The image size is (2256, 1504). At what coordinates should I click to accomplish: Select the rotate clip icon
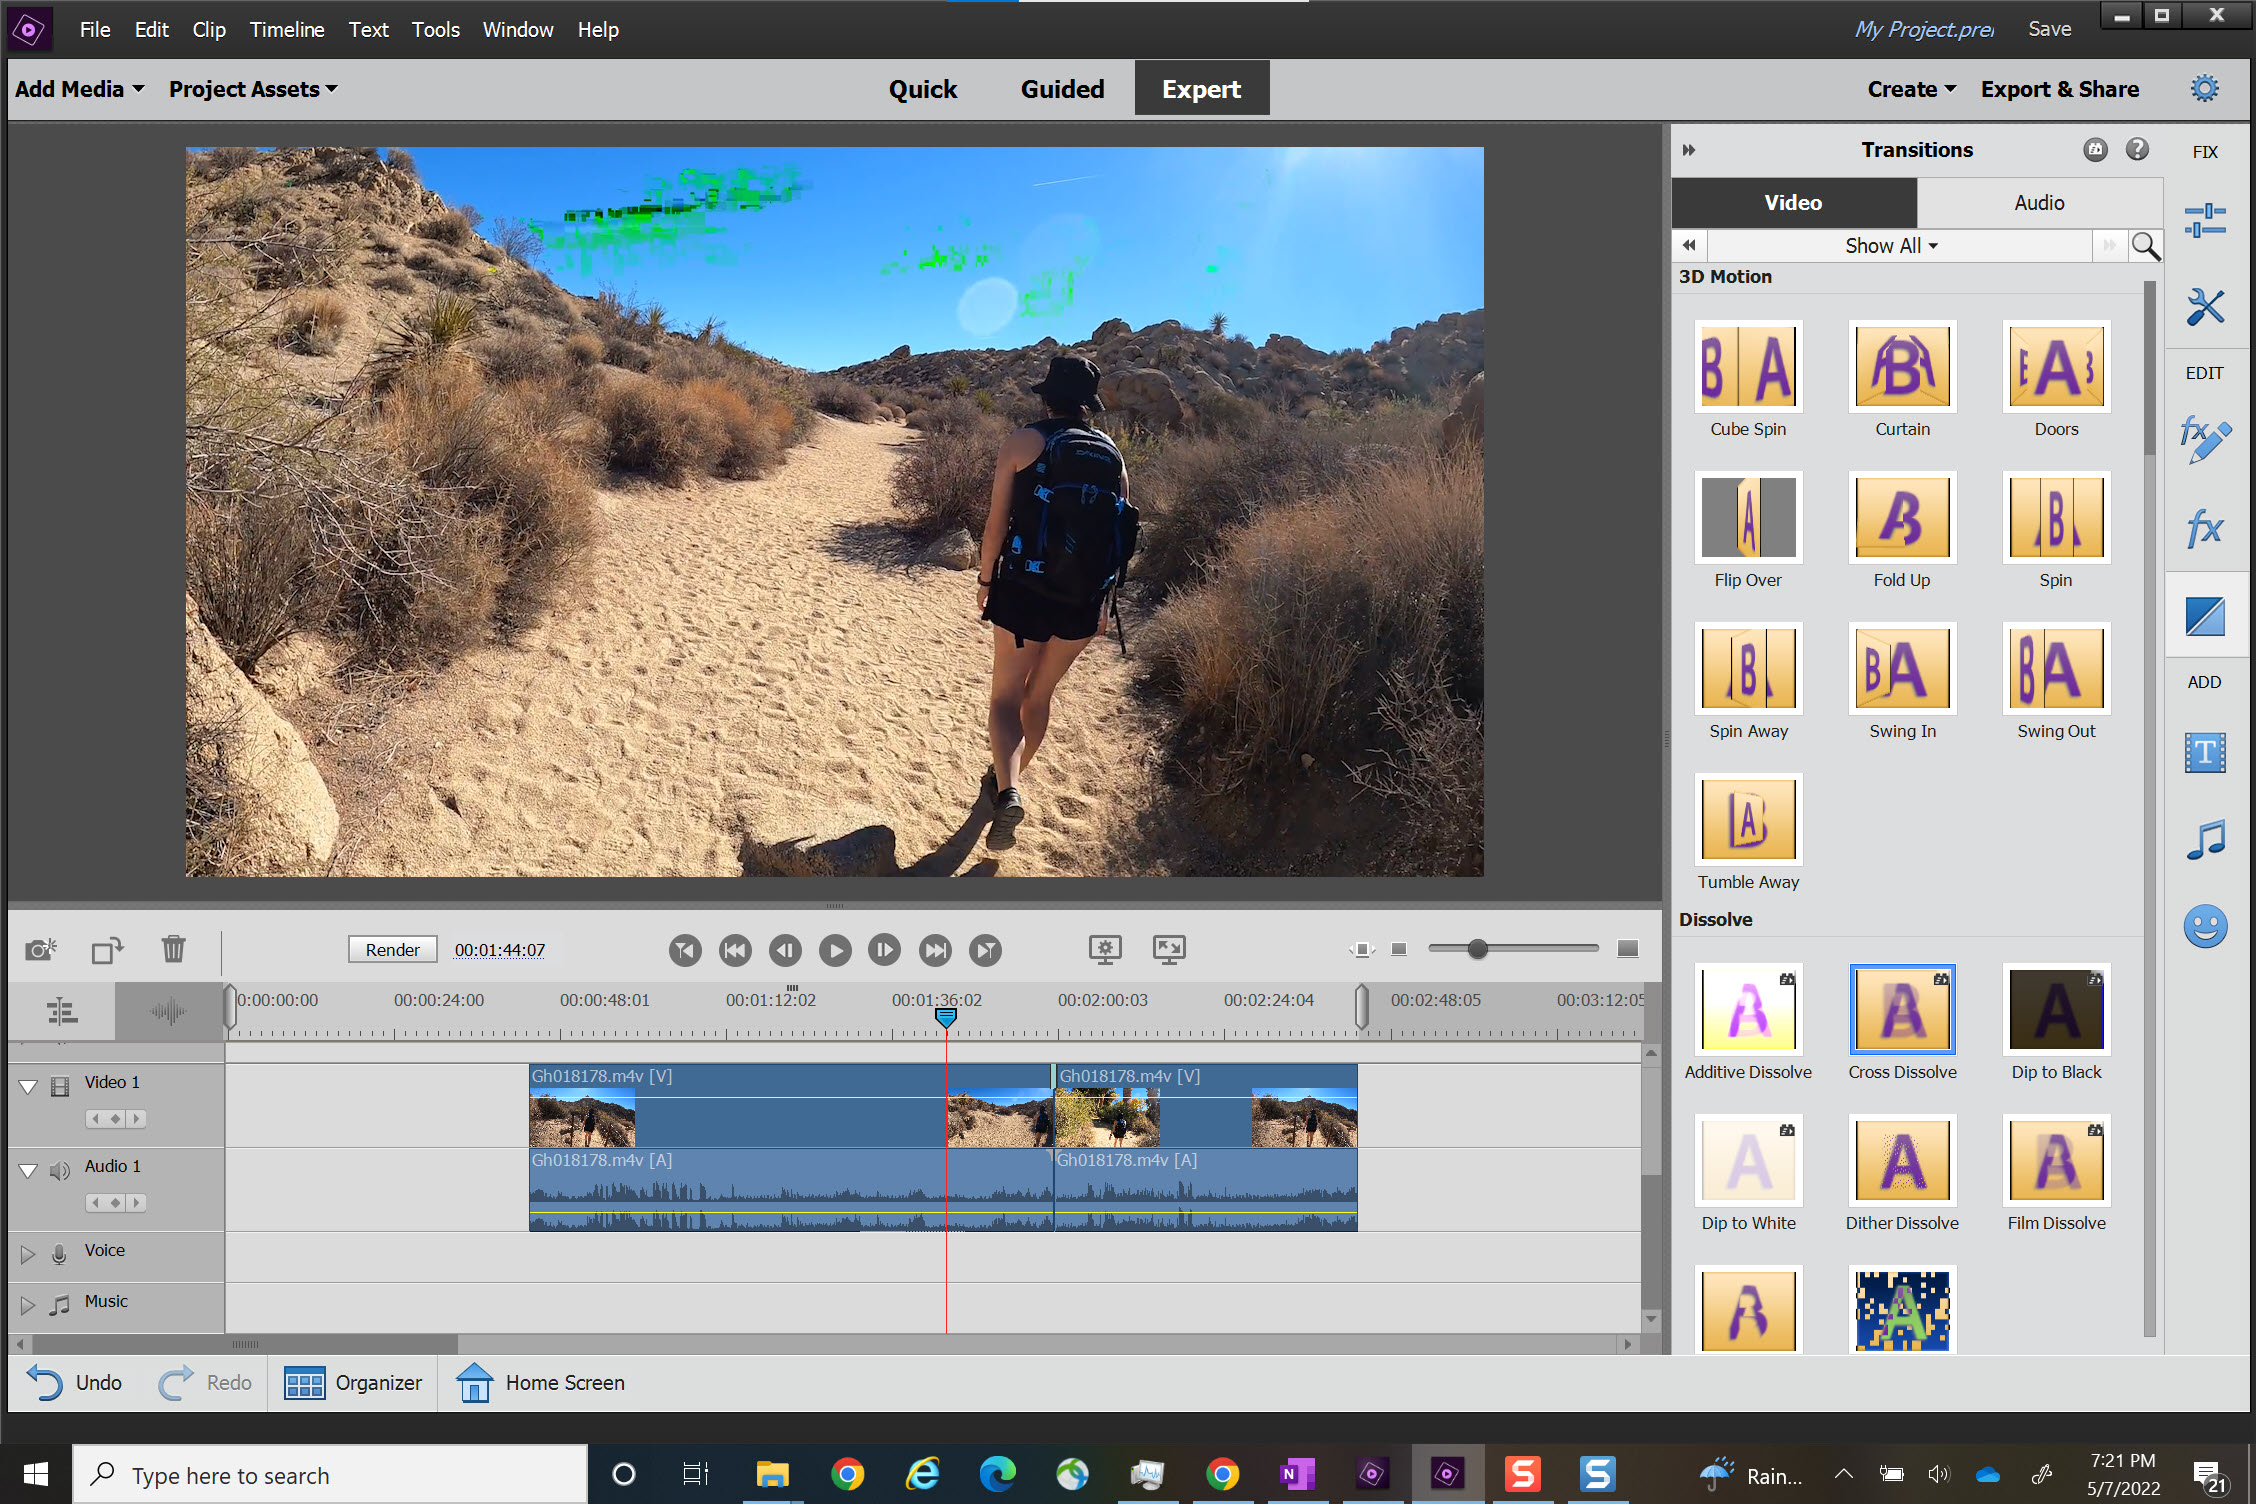(106, 949)
